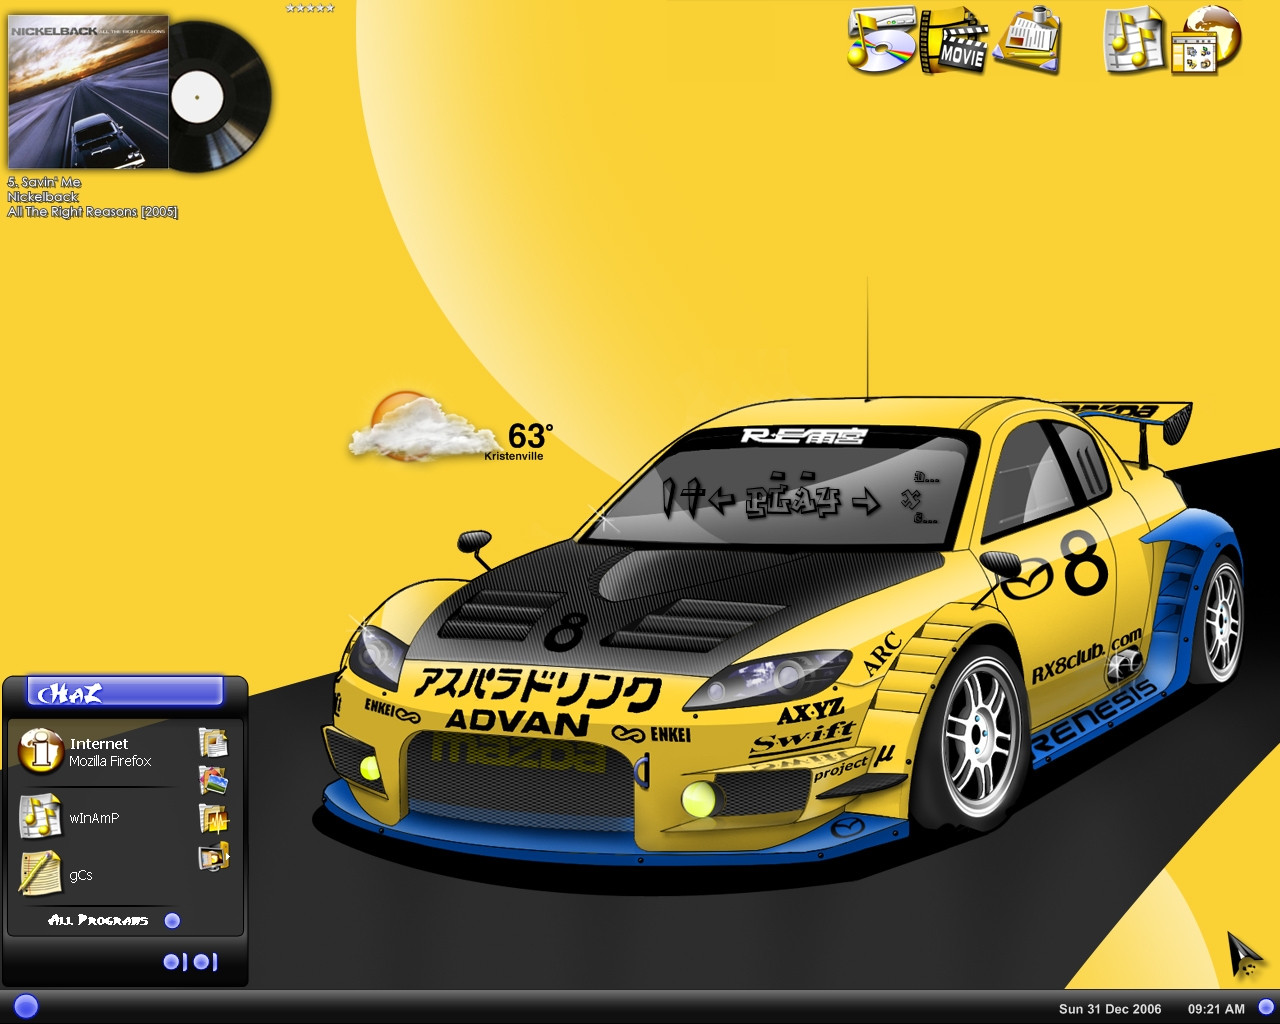Open the newspaper with coffee cup dock icon
This screenshot has width=1280, height=1024.
[x=1028, y=40]
